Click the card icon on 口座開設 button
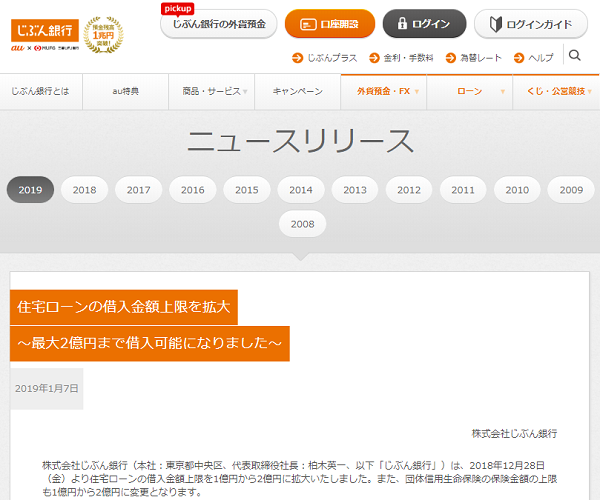The width and height of the screenshot is (600, 500). (x=308, y=24)
